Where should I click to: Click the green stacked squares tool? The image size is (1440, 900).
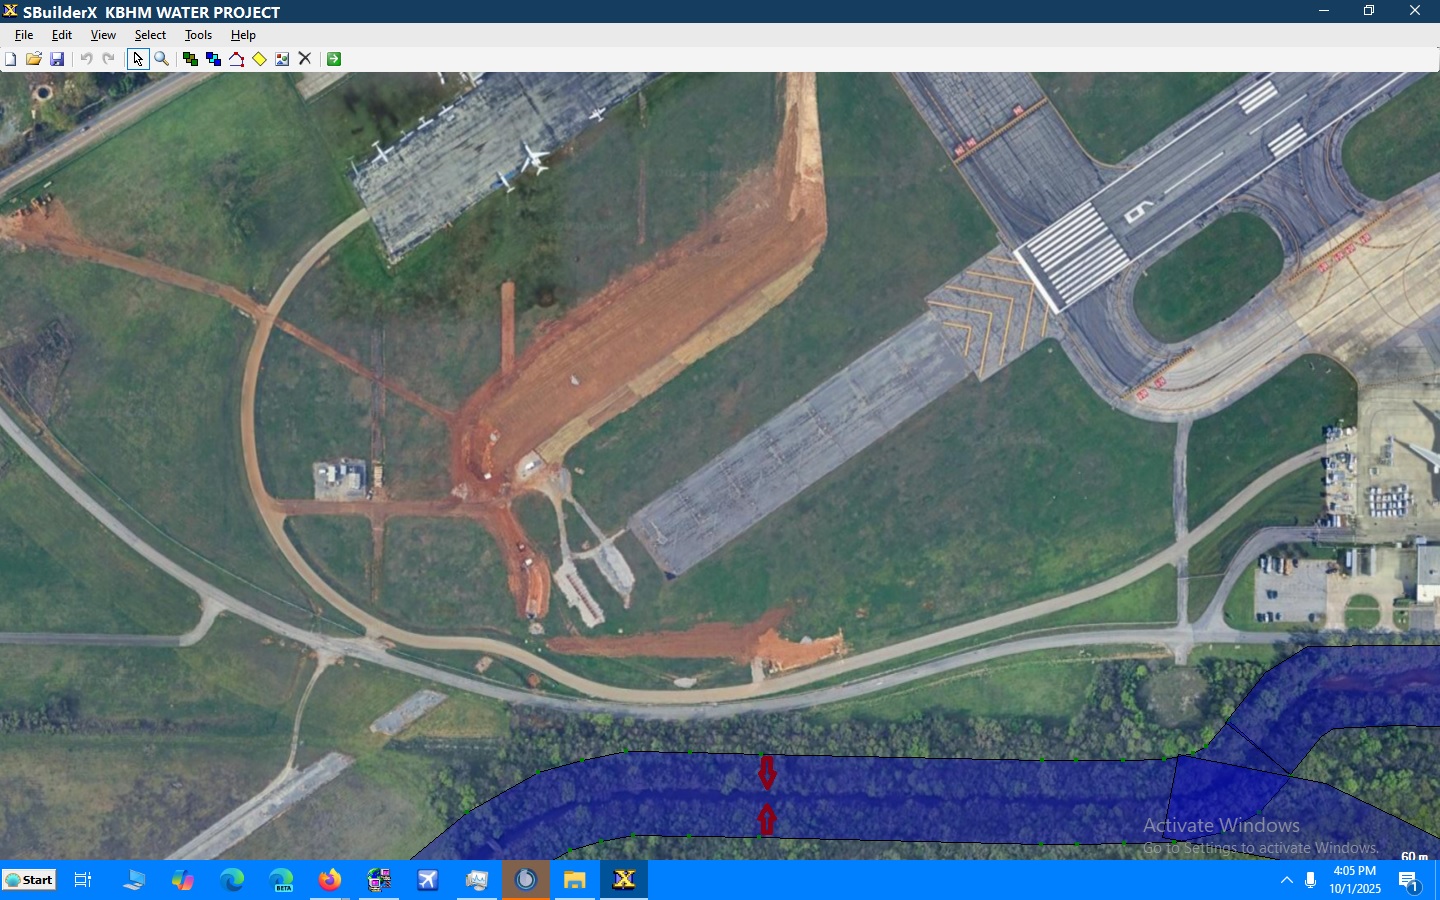(190, 60)
